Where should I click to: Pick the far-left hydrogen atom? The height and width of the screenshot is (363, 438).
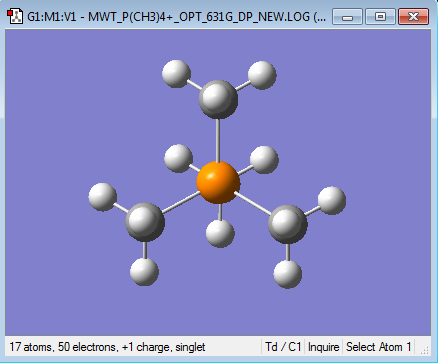coord(103,197)
